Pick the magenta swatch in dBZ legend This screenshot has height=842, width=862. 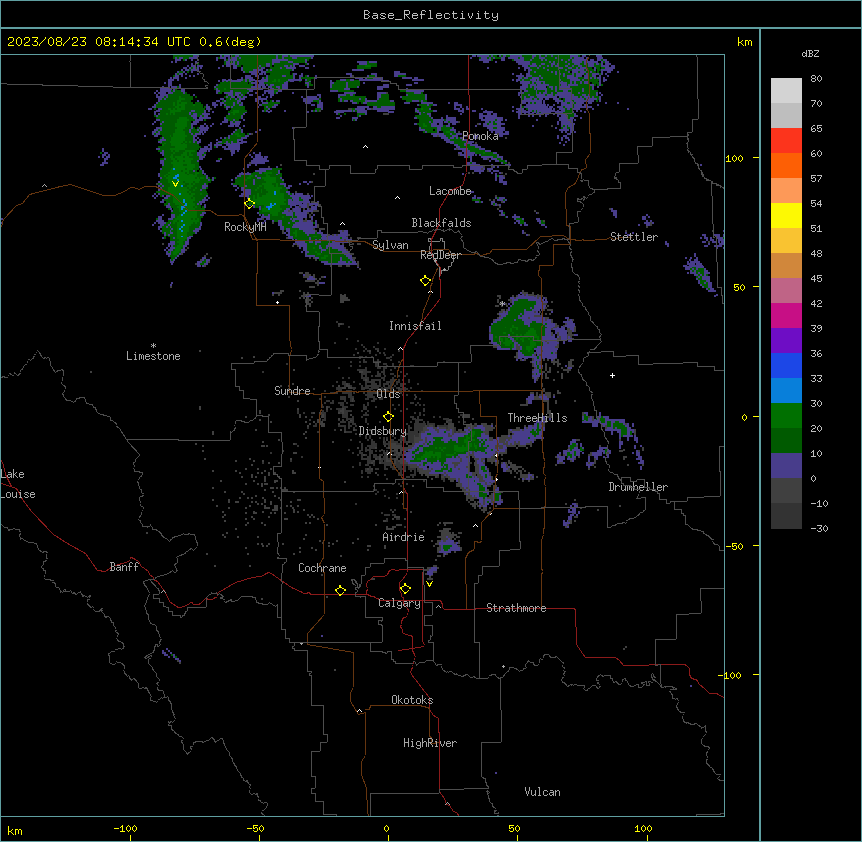coord(786,315)
